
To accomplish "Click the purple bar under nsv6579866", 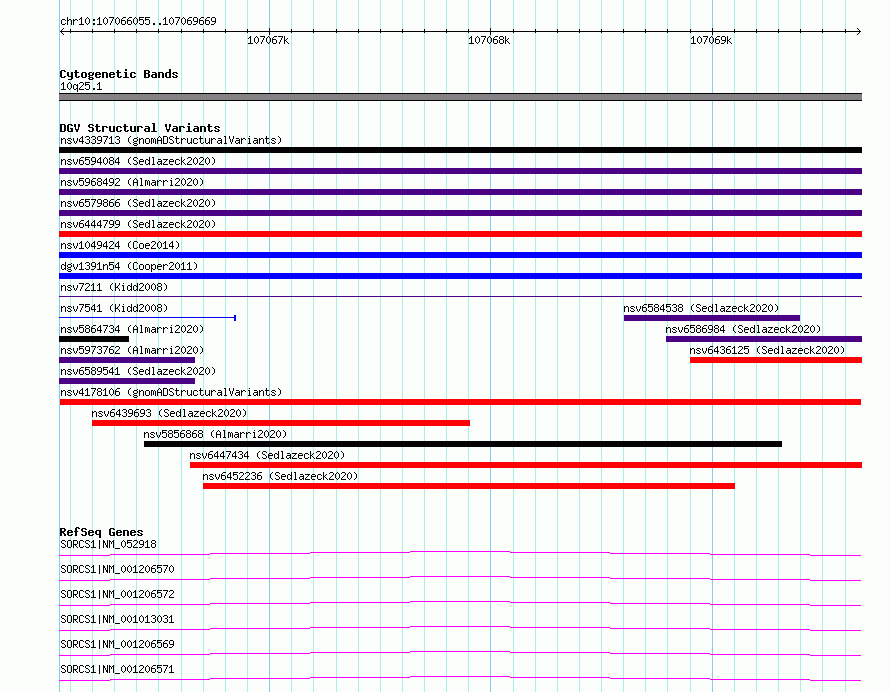I will [x=460, y=213].
